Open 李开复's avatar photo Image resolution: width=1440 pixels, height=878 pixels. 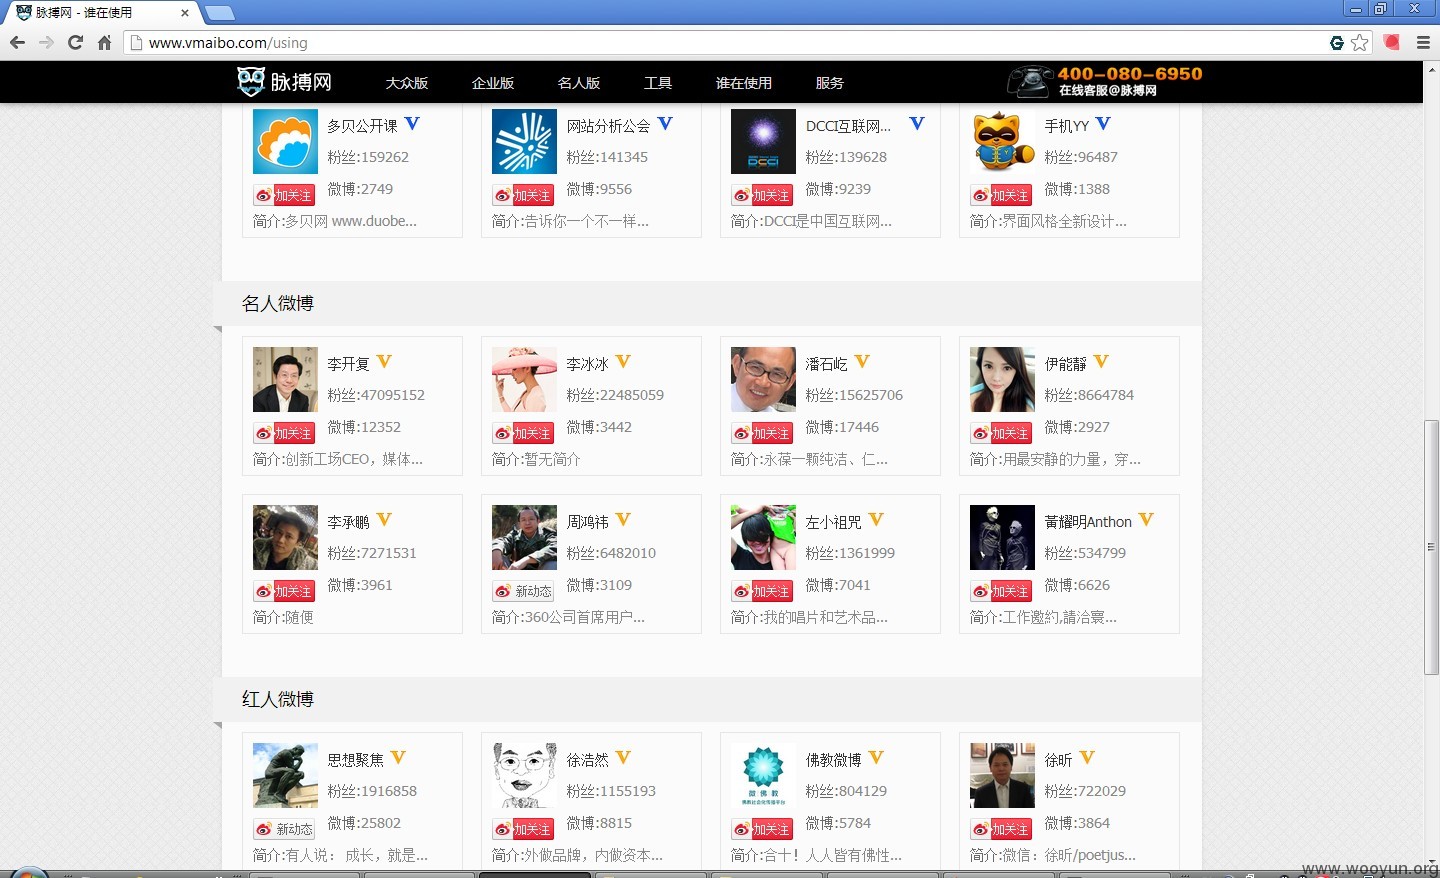pyautogui.click(x=285, y=379)
